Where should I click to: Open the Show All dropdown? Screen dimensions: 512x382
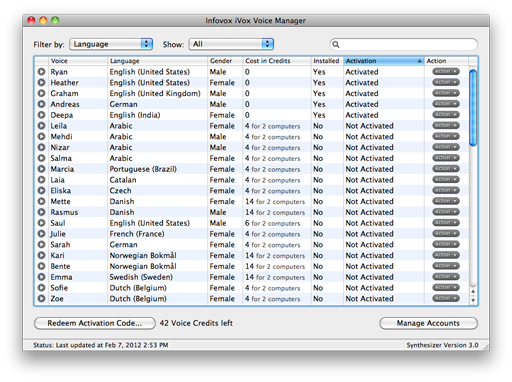[x=231, y=44]
